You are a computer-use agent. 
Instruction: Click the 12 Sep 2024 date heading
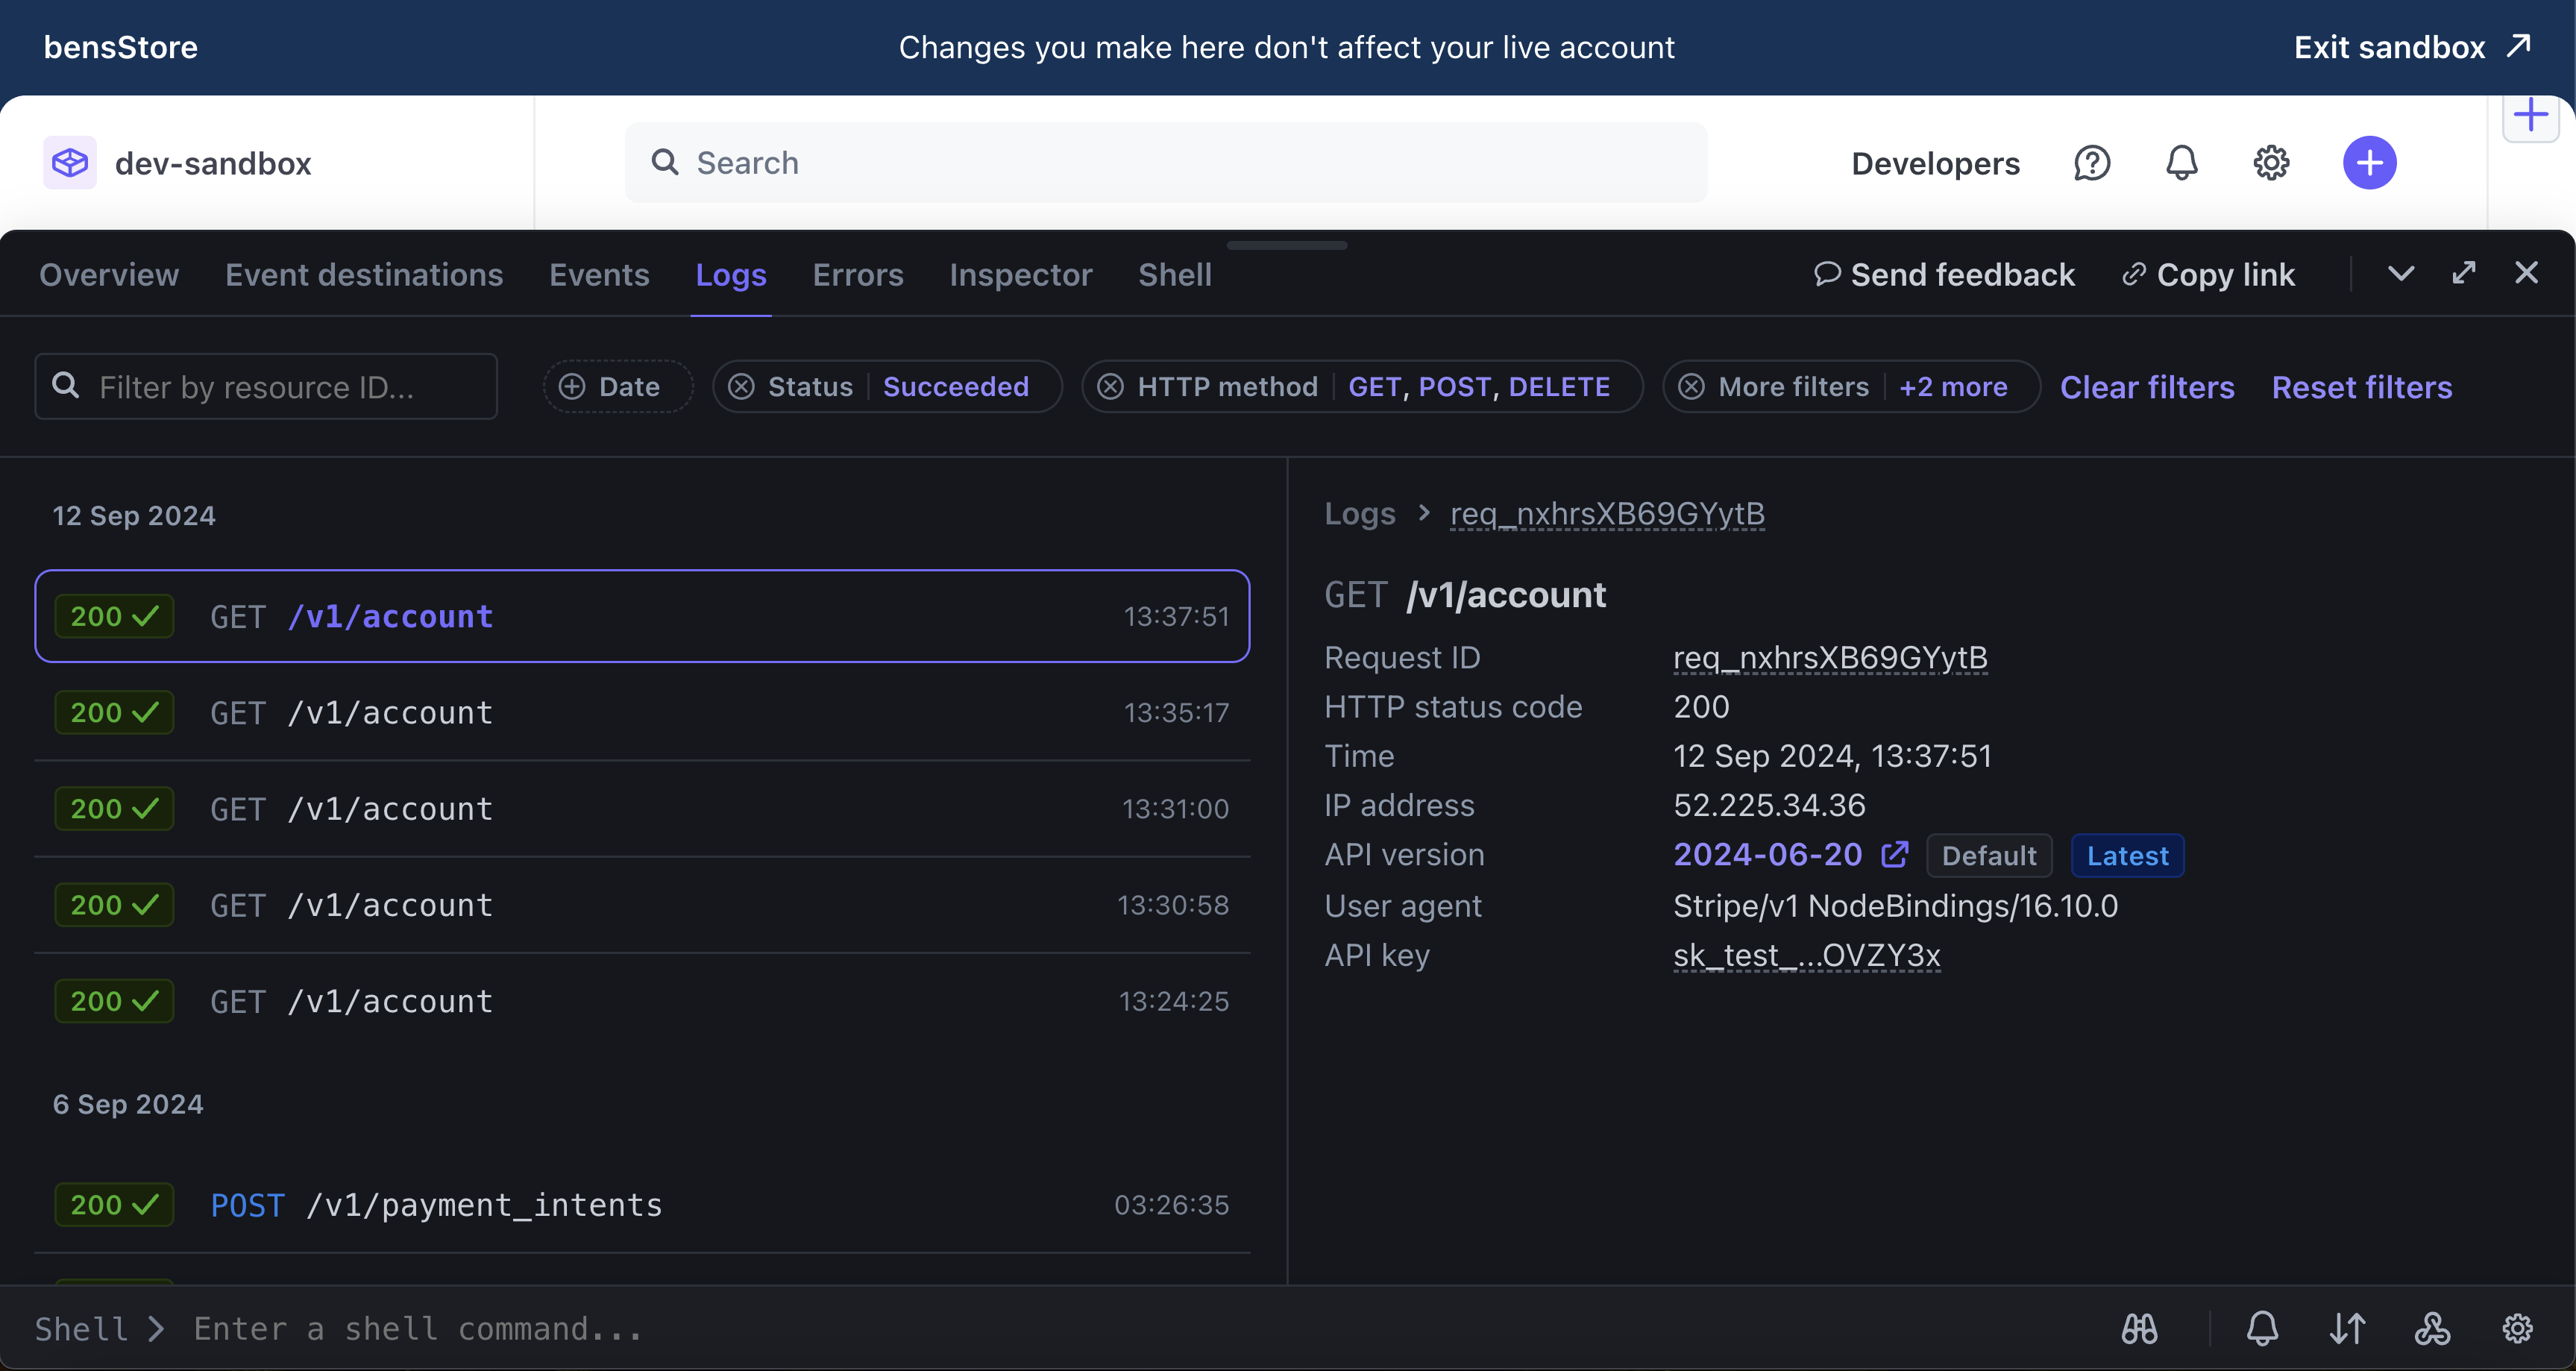coord(134,515)
